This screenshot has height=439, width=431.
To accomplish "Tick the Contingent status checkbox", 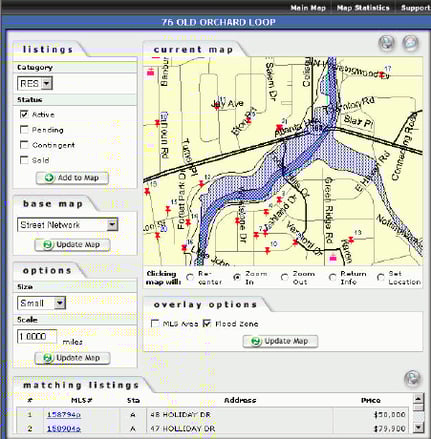I will coord(24,145).
